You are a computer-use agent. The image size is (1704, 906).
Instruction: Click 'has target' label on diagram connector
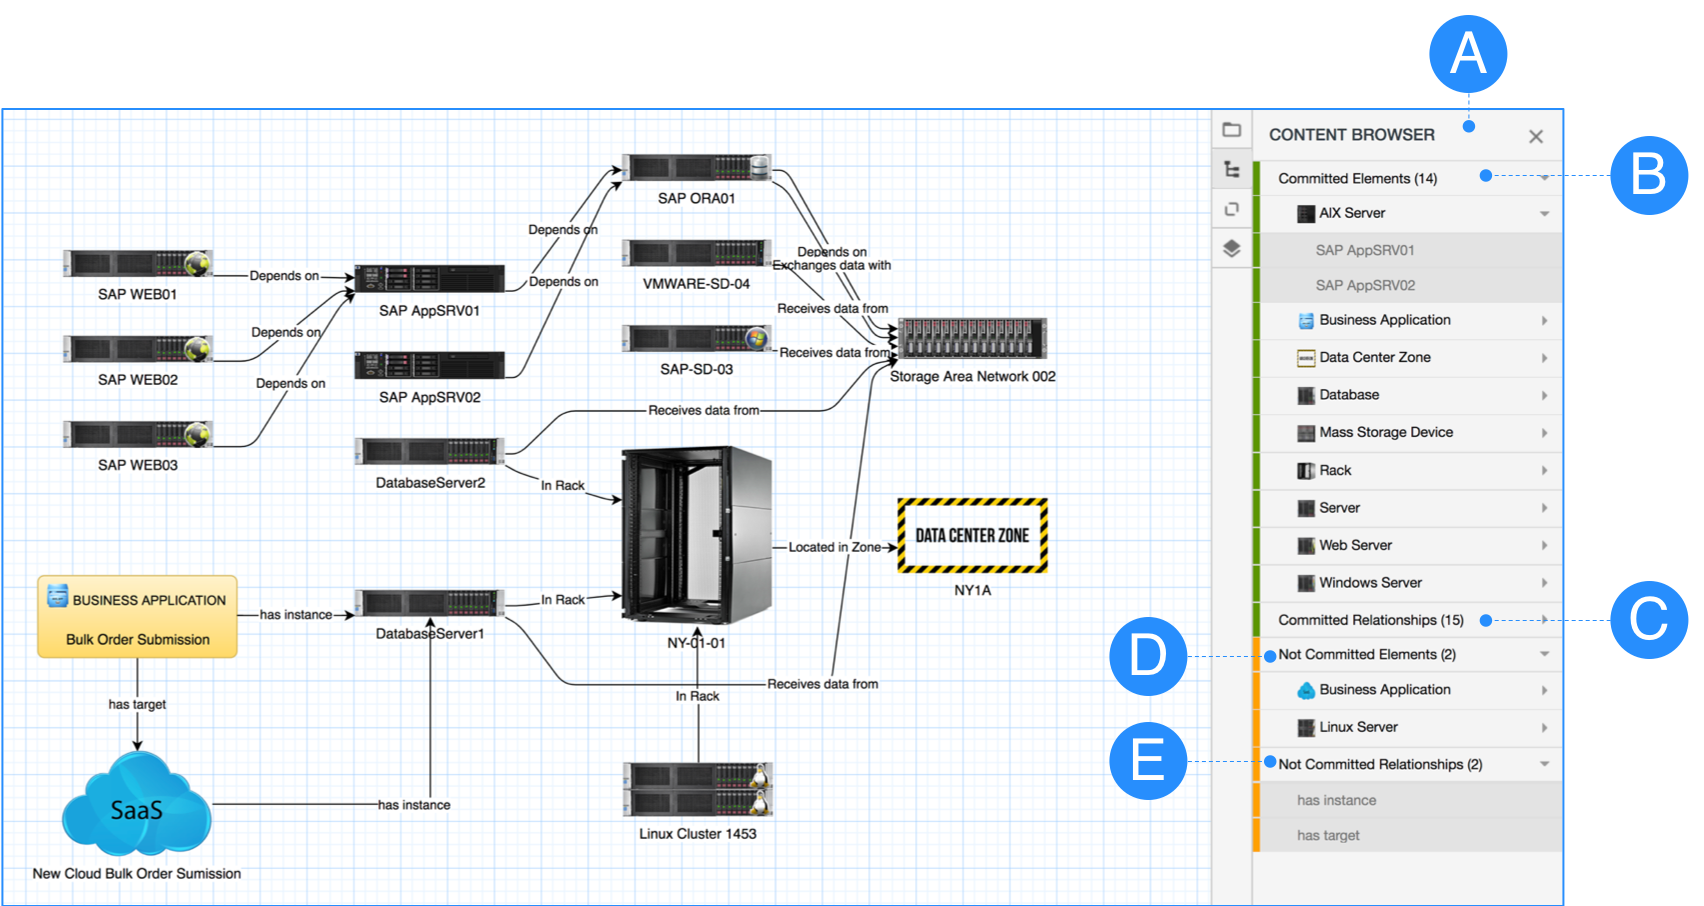[137, 704]
